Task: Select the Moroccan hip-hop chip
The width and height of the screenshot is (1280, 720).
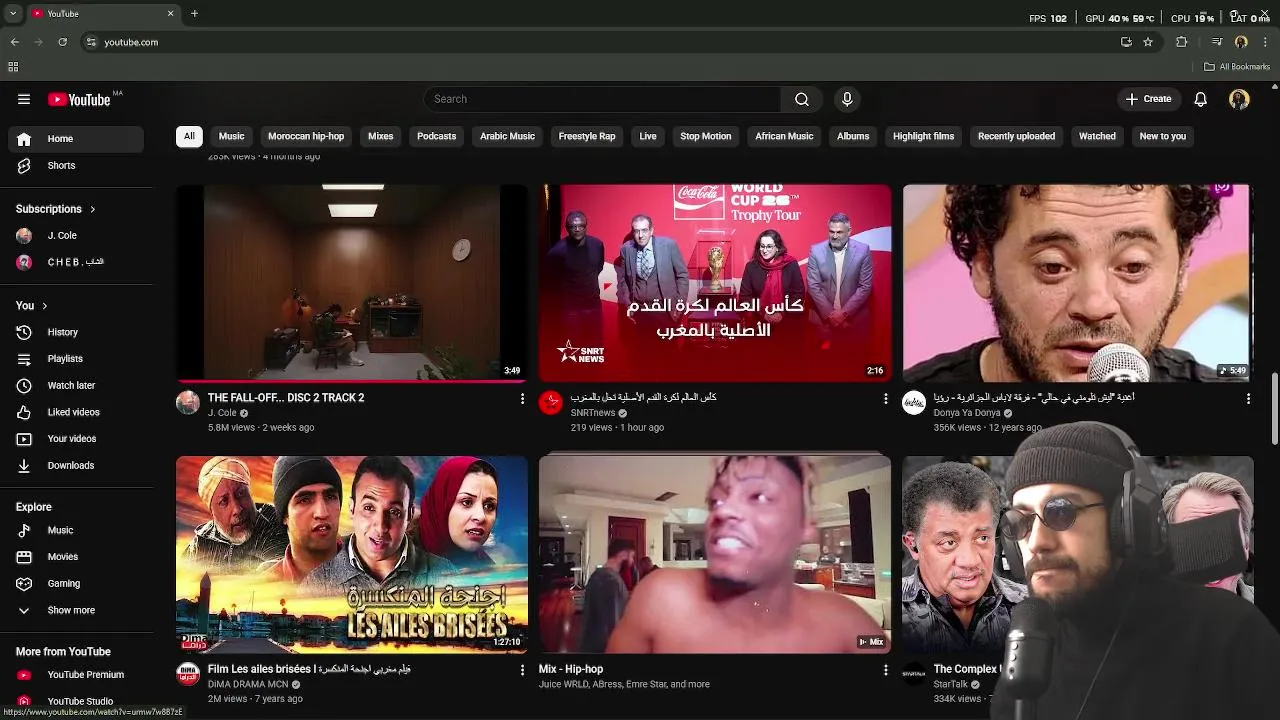Action: tap(306, 136)
